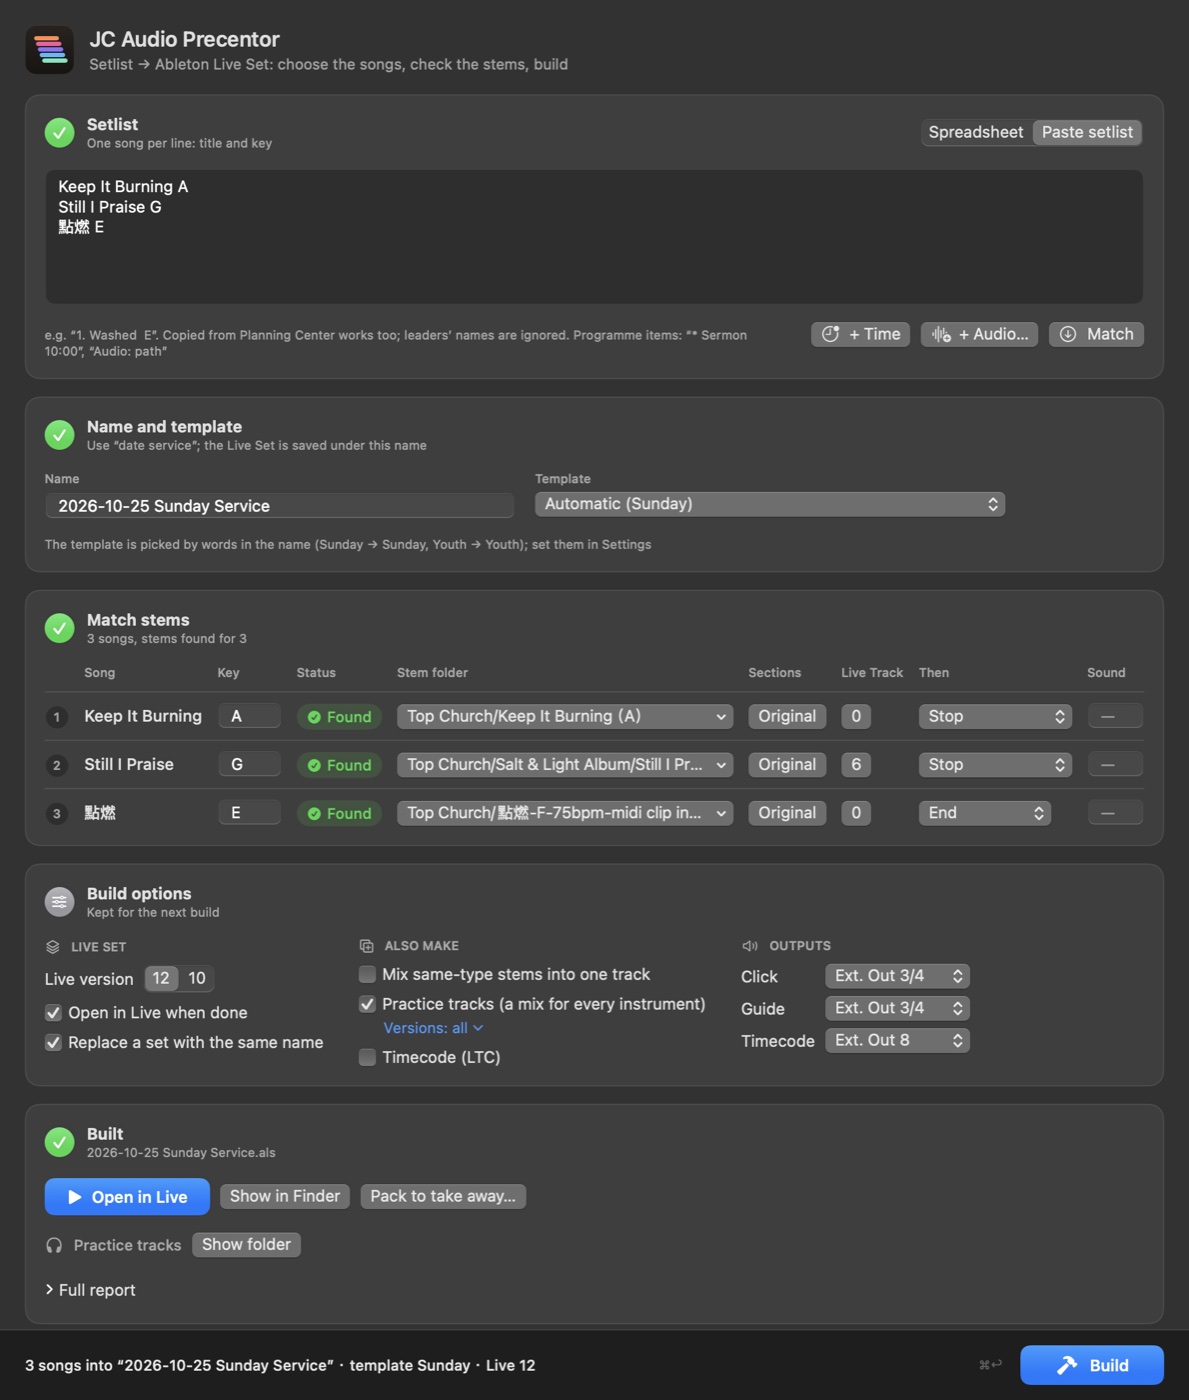Click the status text at the bottom
Image resolution: width=1189 pixels, height=1400 pixels.
[280, 1365]
